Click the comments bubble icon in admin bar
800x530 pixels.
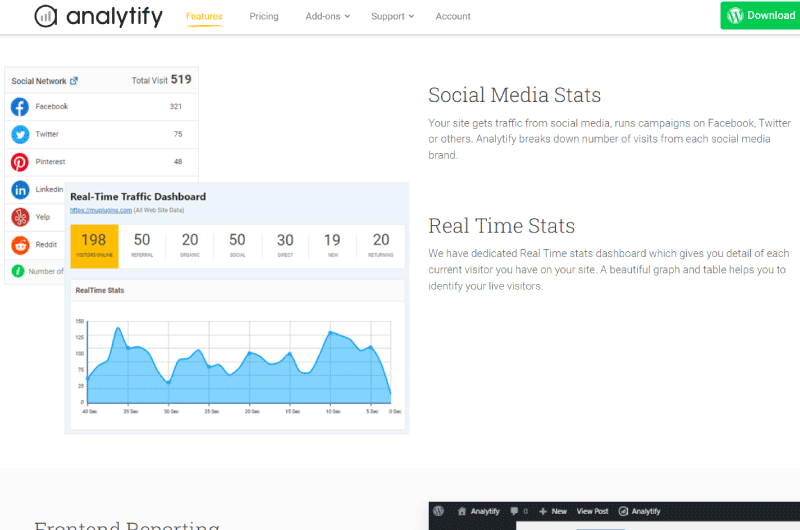point(514,511)
